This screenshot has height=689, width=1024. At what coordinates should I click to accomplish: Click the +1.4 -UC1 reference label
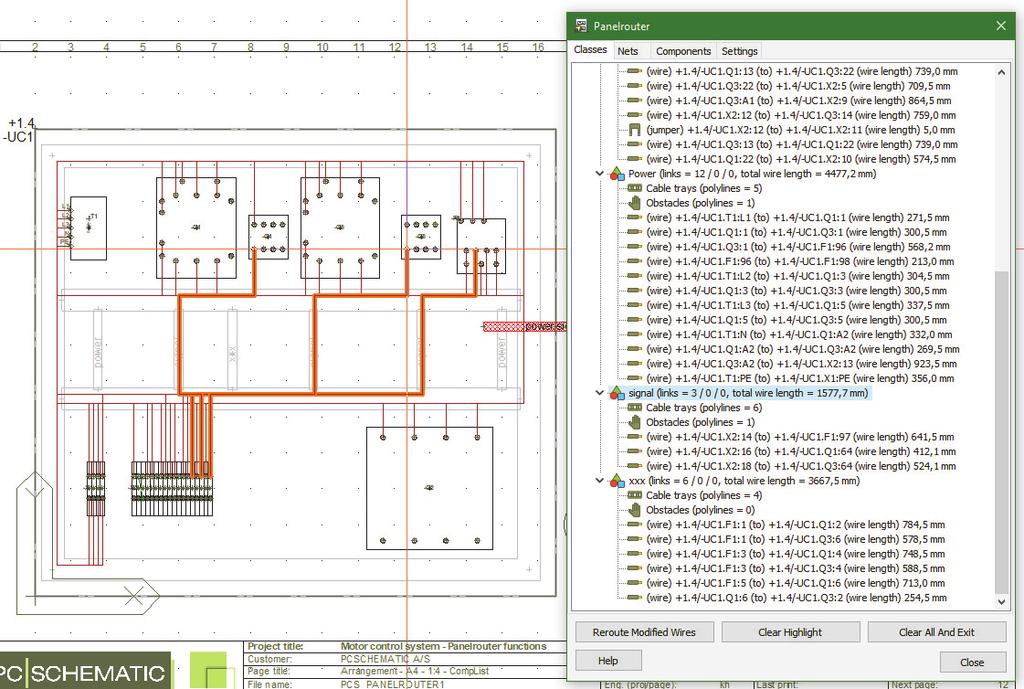pyautogui.click(x=19, y=130)
